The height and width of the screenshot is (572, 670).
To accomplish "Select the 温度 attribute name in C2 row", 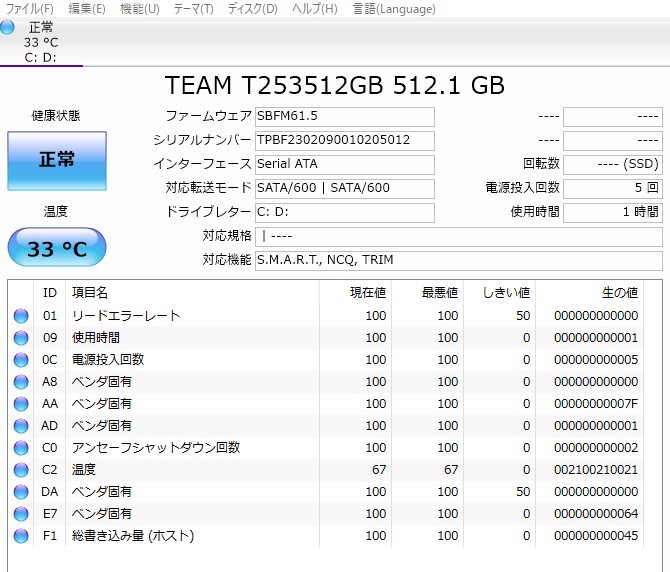I will pos(84,470).
